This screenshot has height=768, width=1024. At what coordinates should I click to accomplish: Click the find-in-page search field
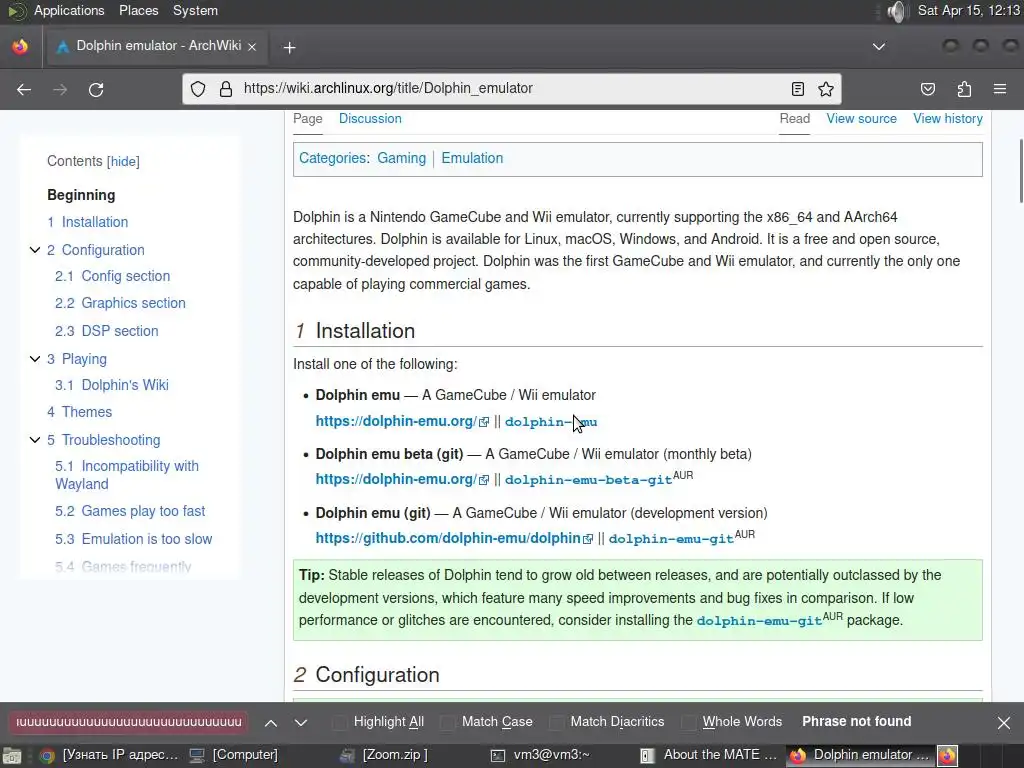(128, 722)
